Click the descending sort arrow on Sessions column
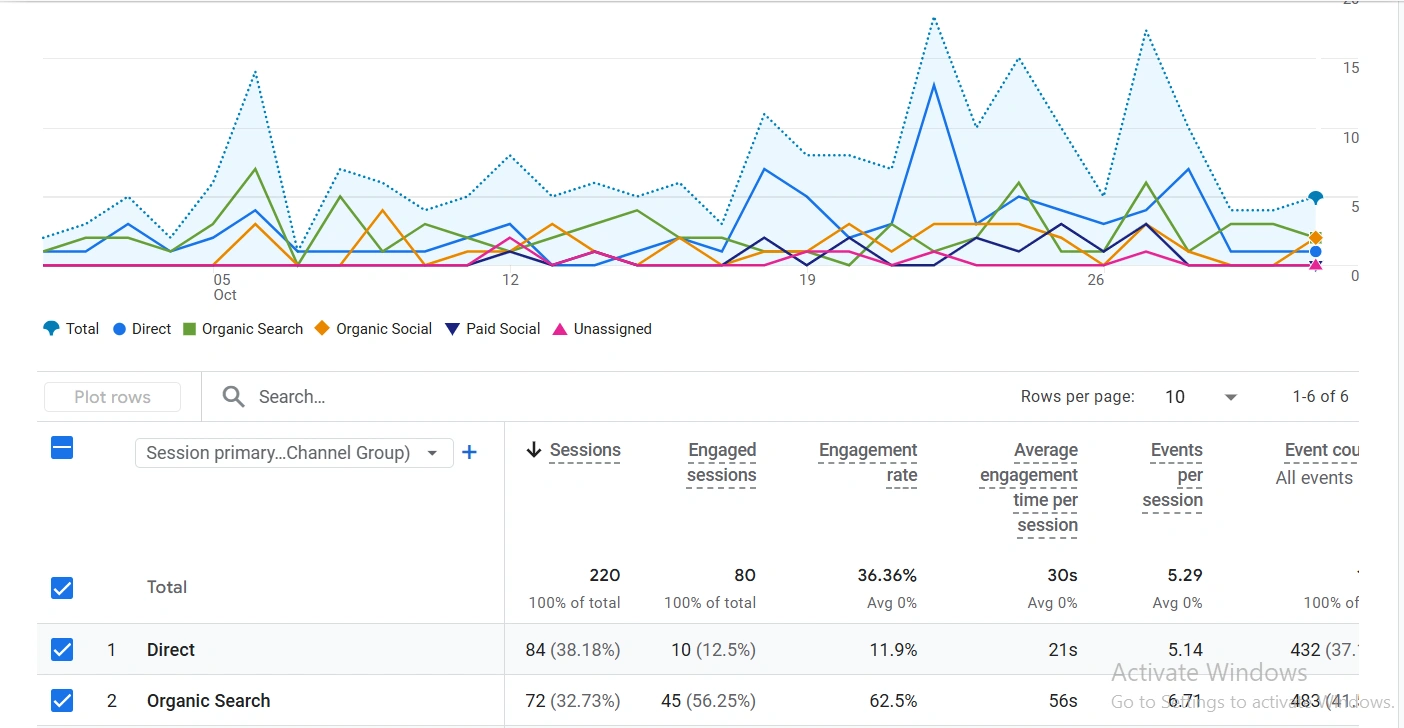Image resolution: width=1404 pixels, height=728 pixels. click(534, 450)
